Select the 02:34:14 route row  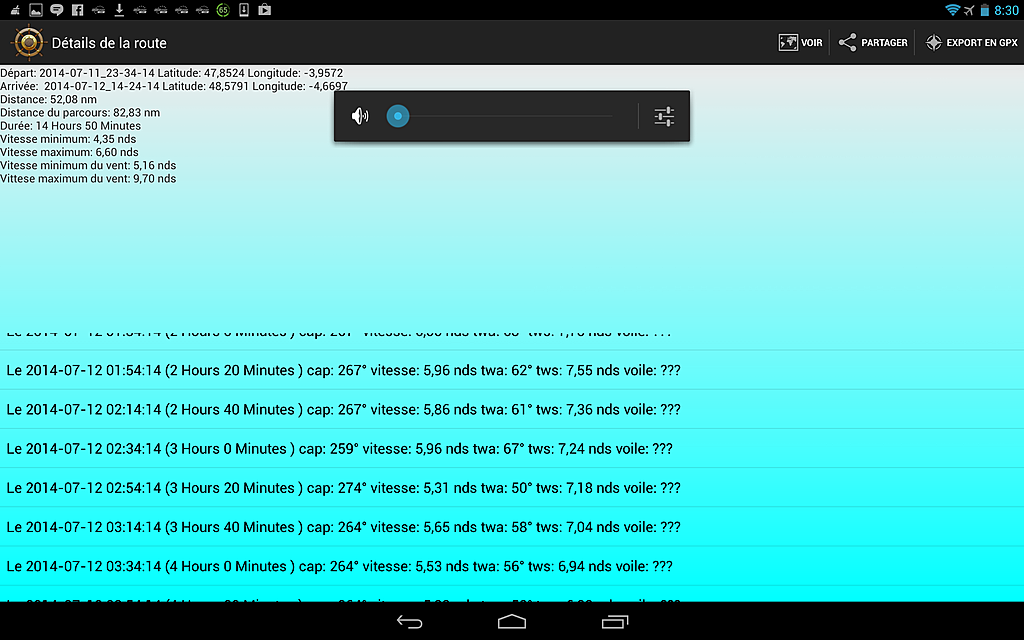tap(512, 449)
